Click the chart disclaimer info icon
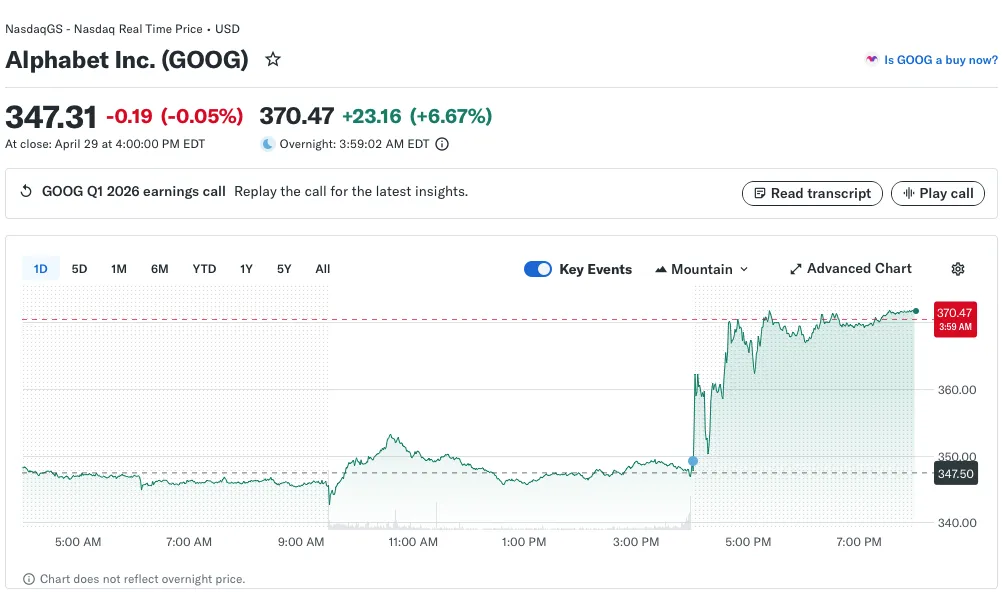This screenshot has height=593, width=1002. (x=29, y=579)
